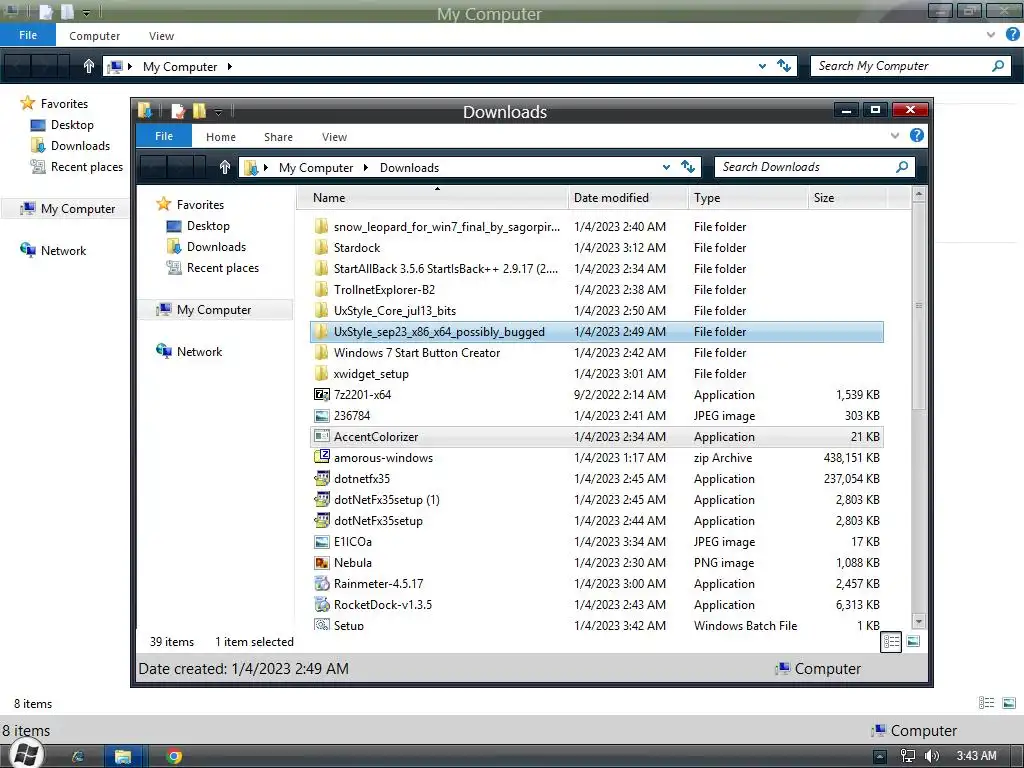Image resolution: width=1024 pixels, height=768 pixels.
Task: Sort files by the Size column
Action: 847,198
